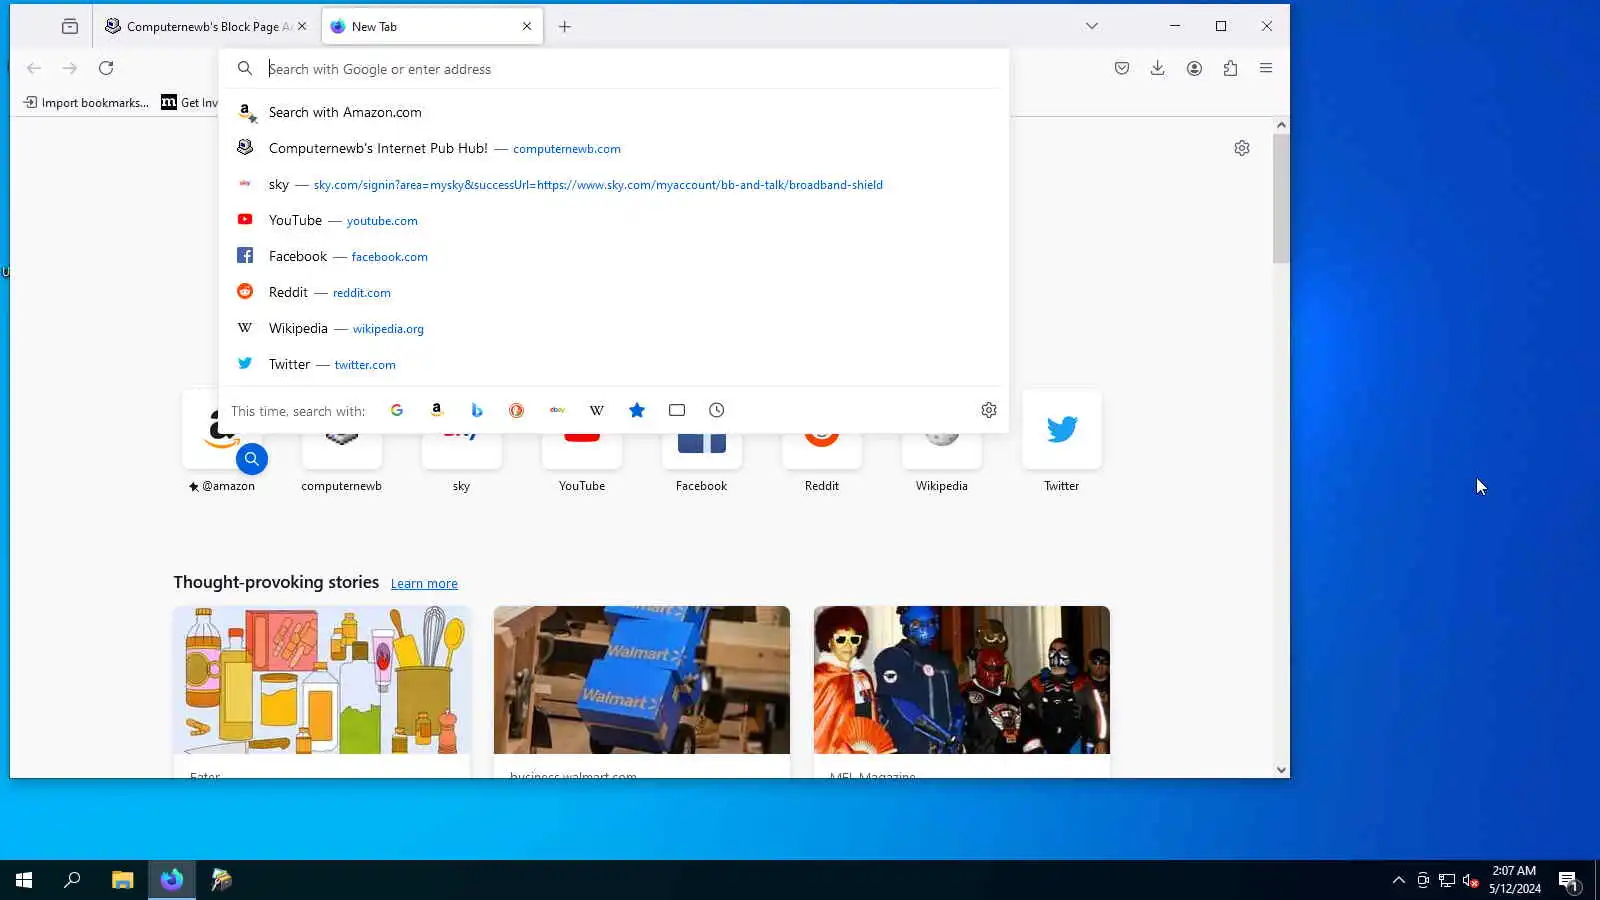Open Firefox View recent browsing icon
Image resolution: width=1600 pixels, height=900 pixels.
pos(70,27)
